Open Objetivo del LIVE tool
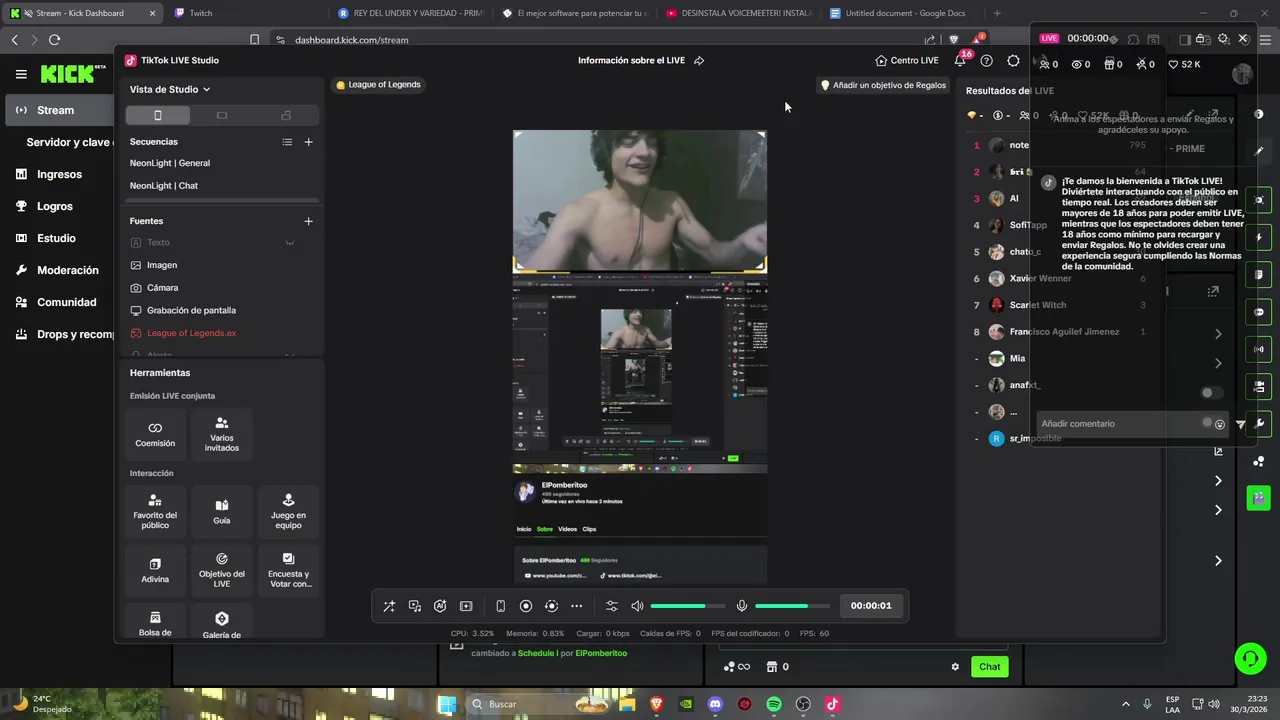 point(222,570)
